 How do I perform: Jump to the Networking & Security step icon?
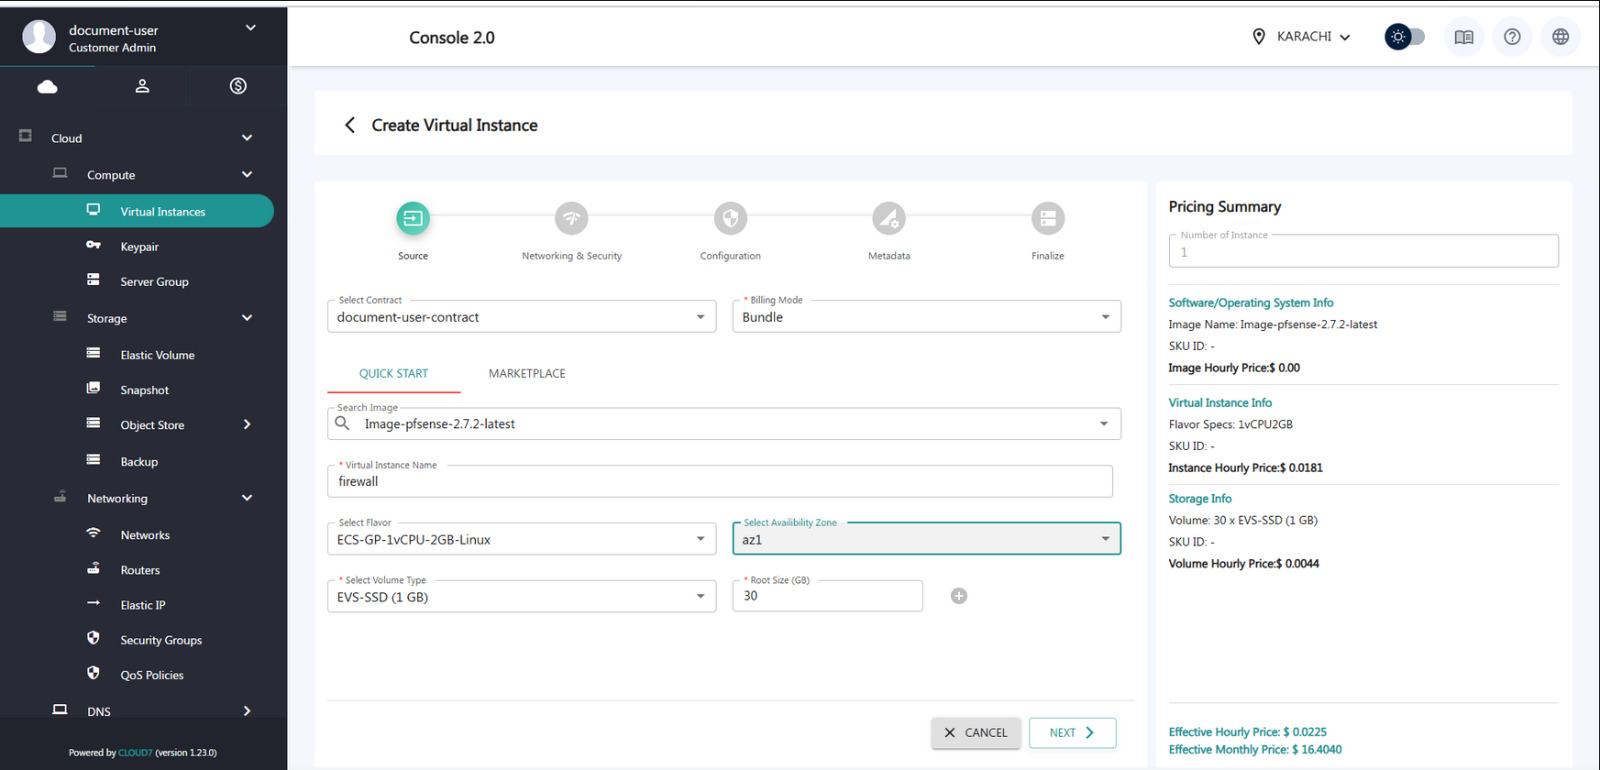click(571, 218)
